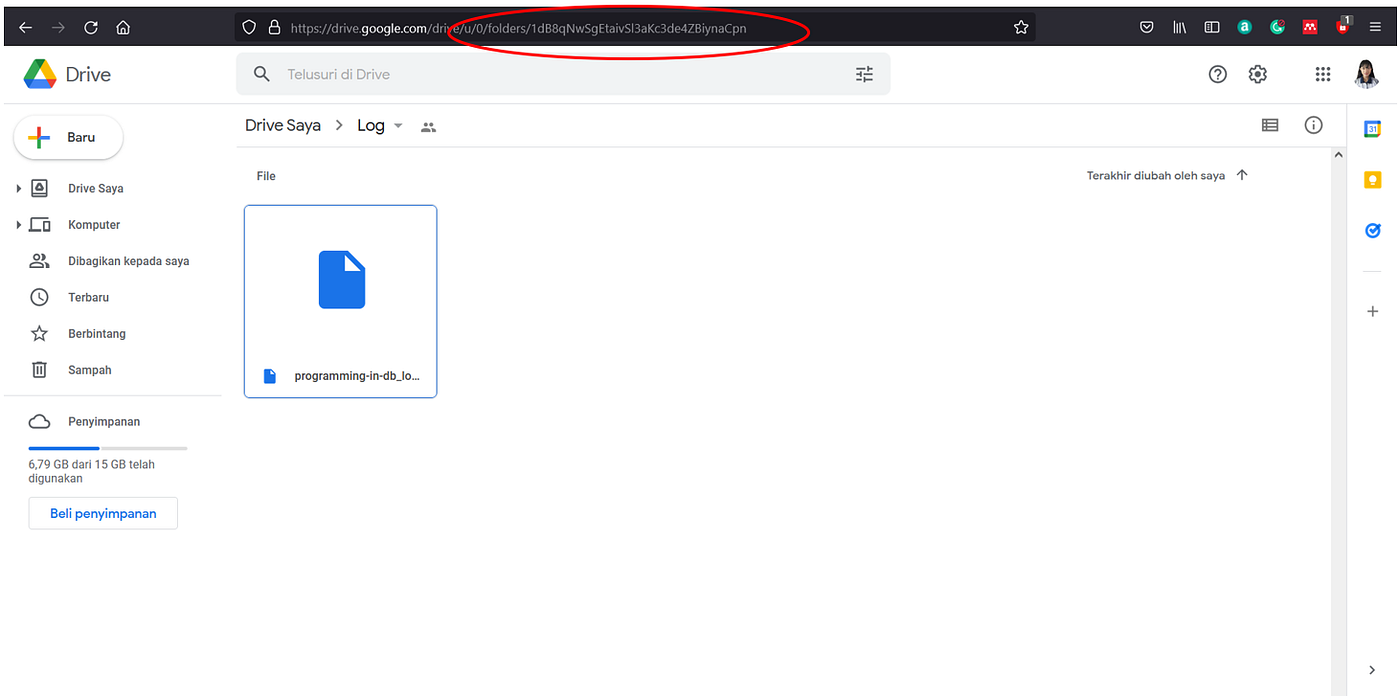Screen dimensions: 1400x696
Task: Open Drive search options filter
Action: coord(864,73)
